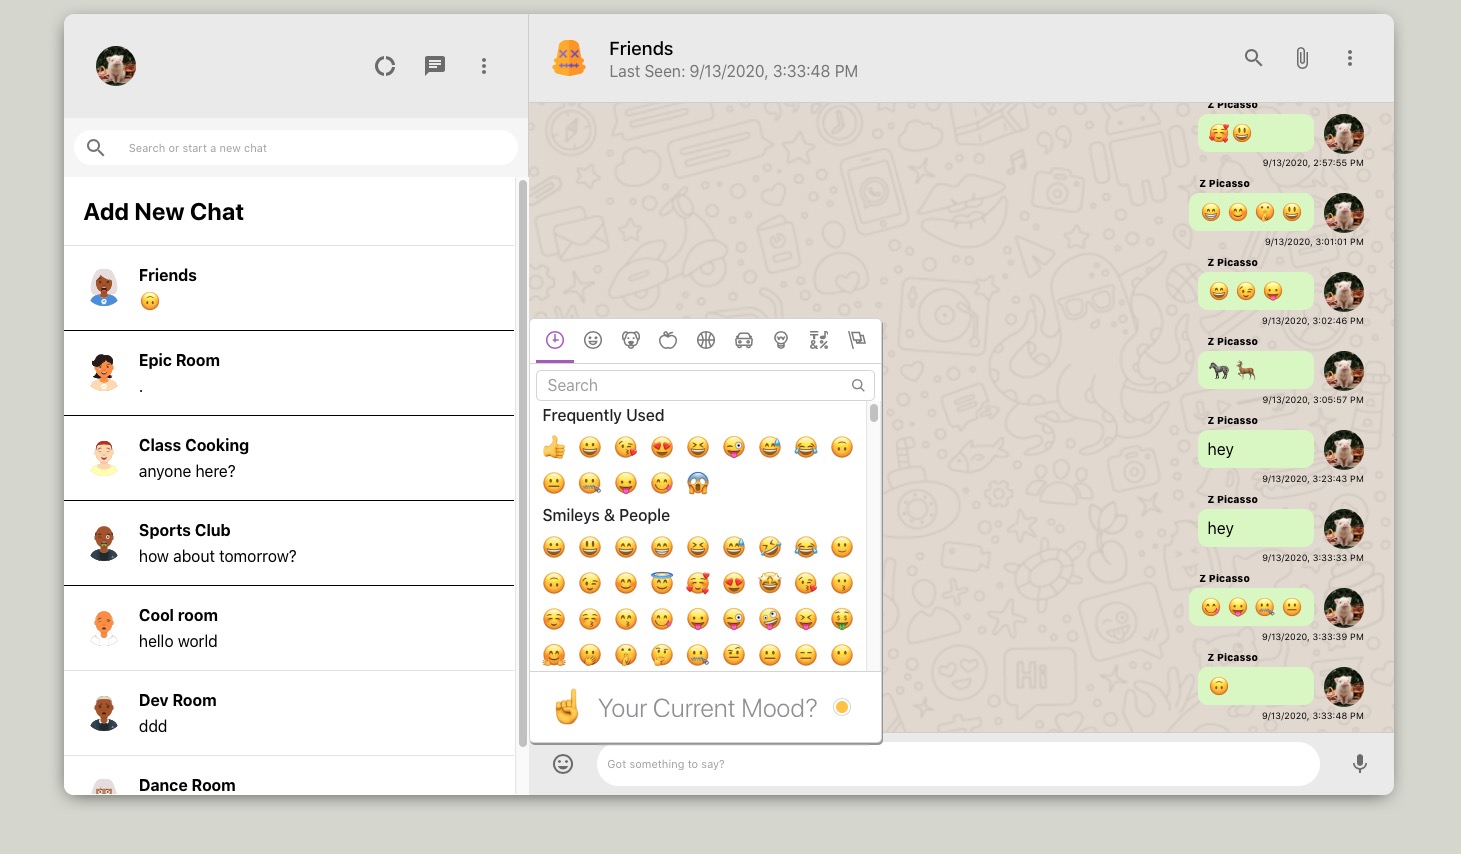Open the sidebar three-dot menu
Screen dimensions: 1461x854
coord(484,66)
